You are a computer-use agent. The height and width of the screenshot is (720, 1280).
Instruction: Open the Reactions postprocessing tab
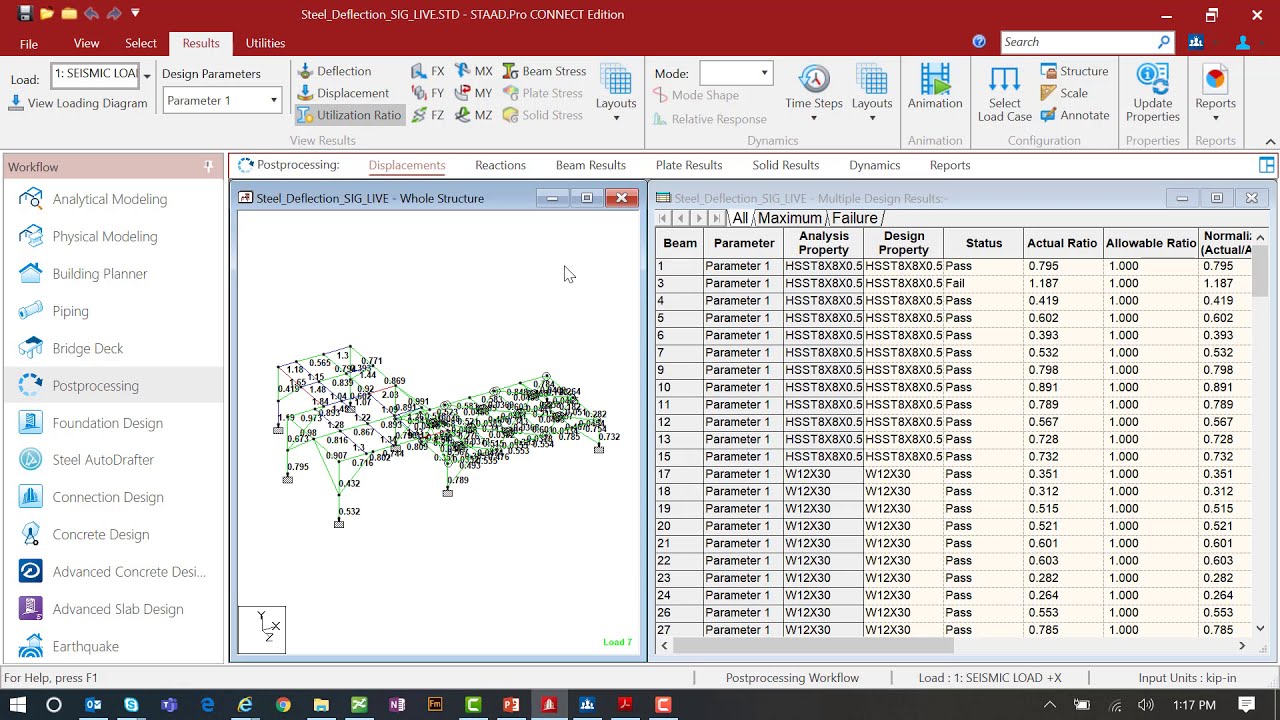click(500, 165)
